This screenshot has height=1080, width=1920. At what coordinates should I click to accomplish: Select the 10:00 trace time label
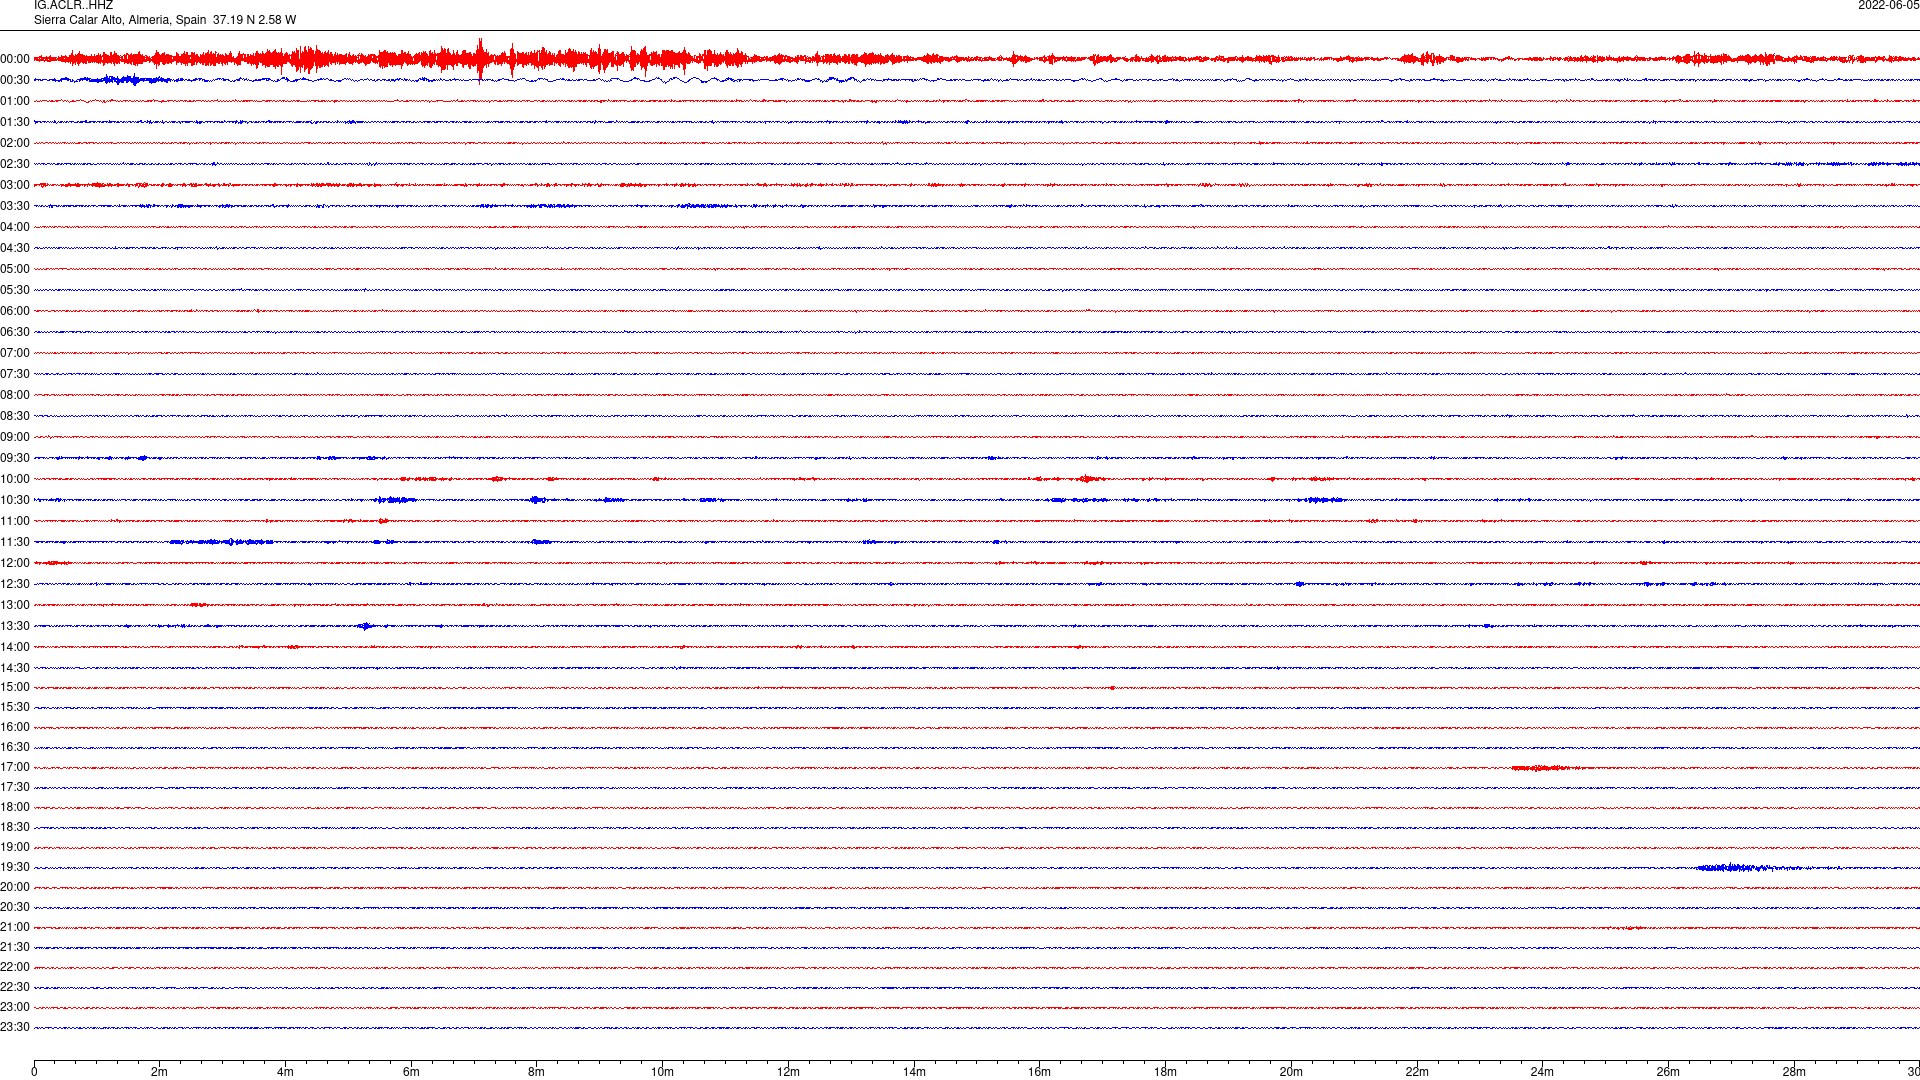(x=15, y=479)
